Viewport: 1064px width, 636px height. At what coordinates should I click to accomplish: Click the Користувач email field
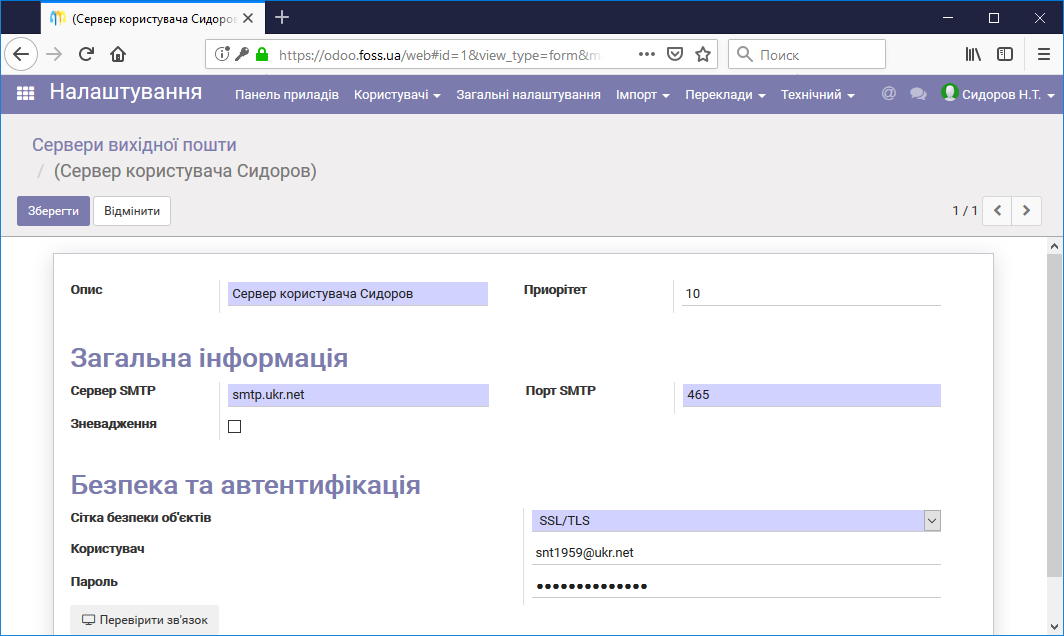[736, 553]
